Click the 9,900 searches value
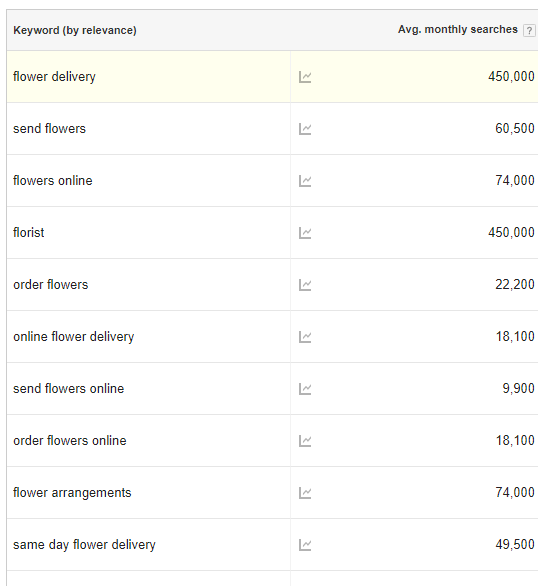The width and height of the screenshot is (538, 586). (x=518, y=388)
